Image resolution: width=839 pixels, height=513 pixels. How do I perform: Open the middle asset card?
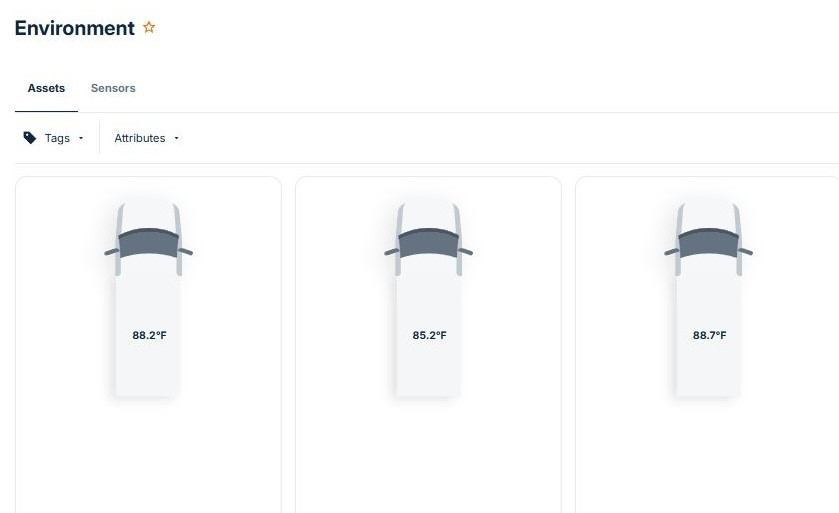[x=428, y=345]
